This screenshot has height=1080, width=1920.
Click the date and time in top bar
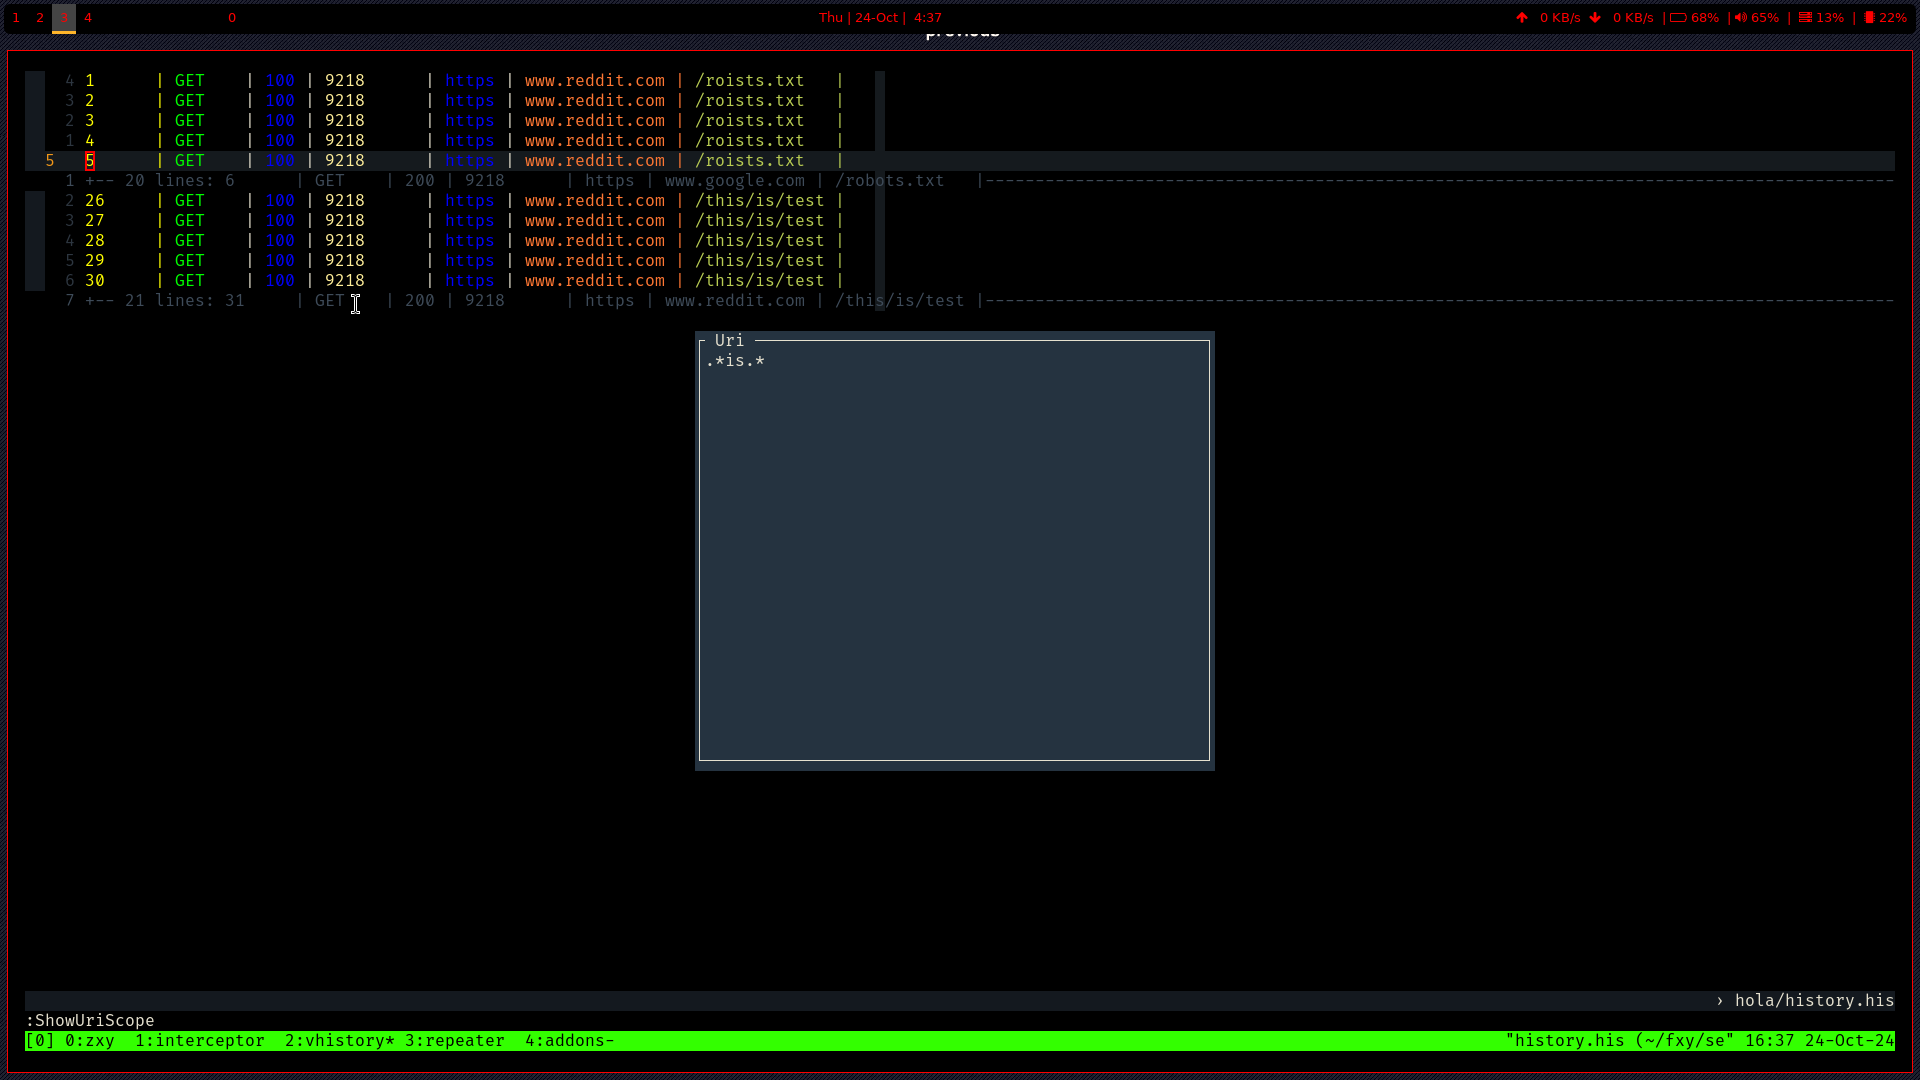(880, 17)
